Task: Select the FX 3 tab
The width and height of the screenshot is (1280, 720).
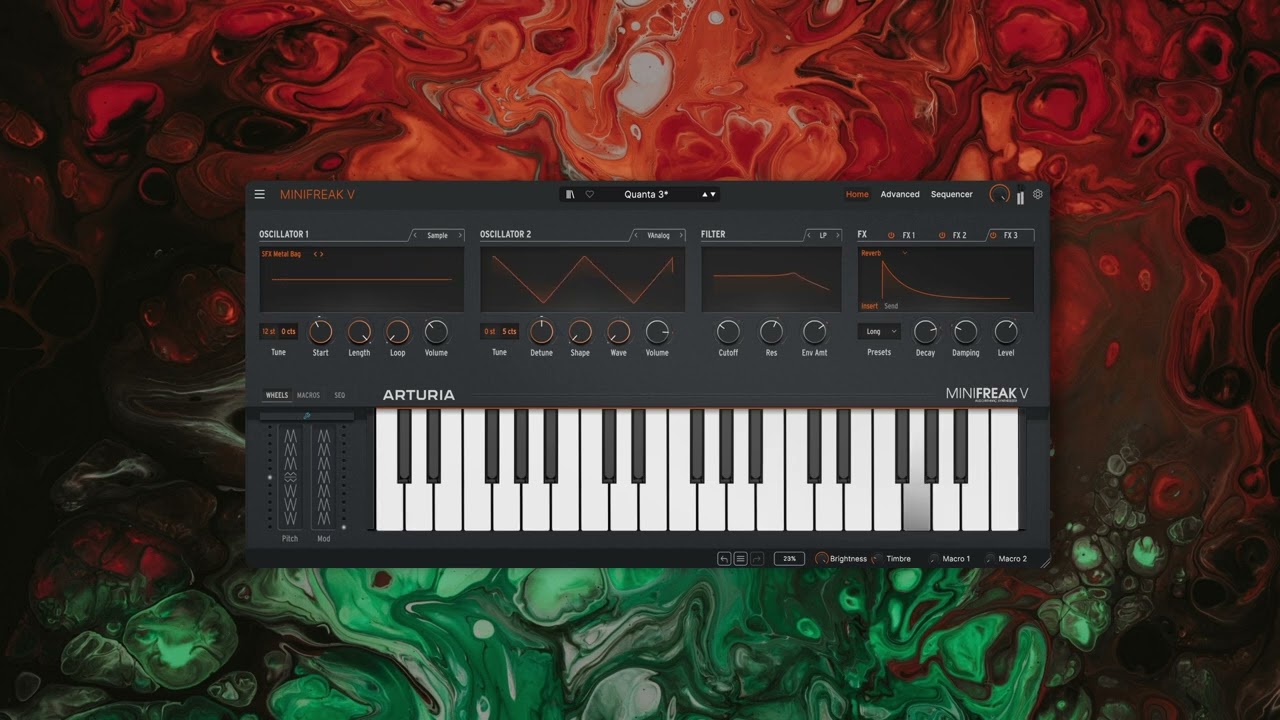Action: [1011, 236]
